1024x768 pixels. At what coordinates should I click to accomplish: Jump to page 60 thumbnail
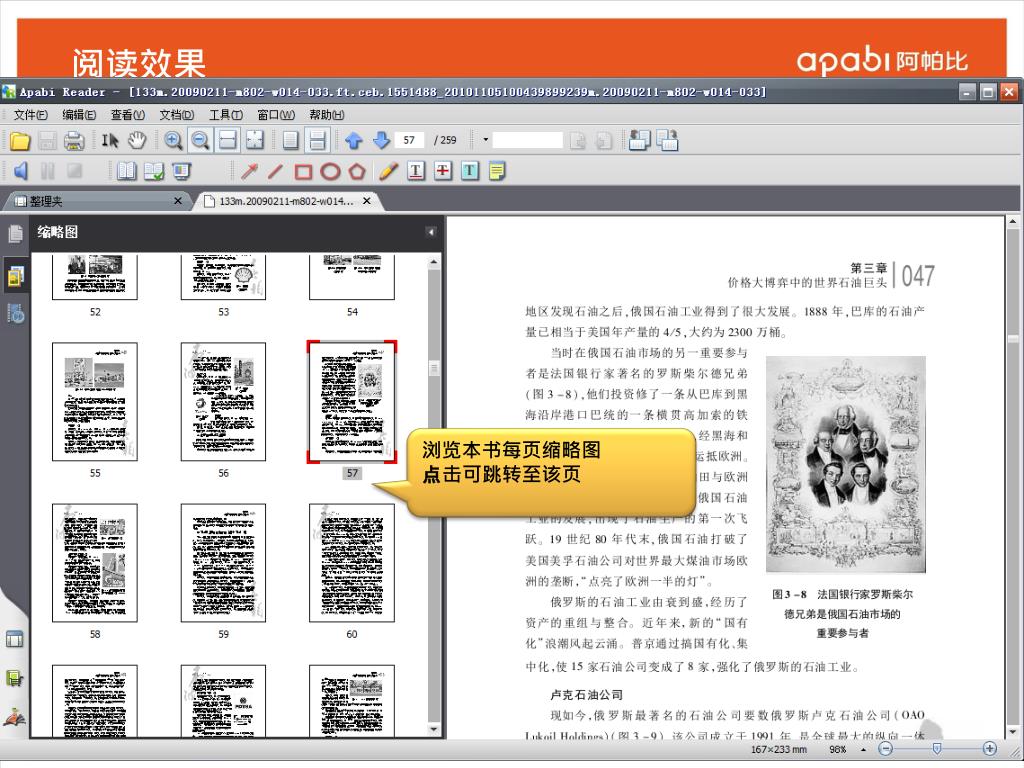pyautogui.click(x=352, y=563)
